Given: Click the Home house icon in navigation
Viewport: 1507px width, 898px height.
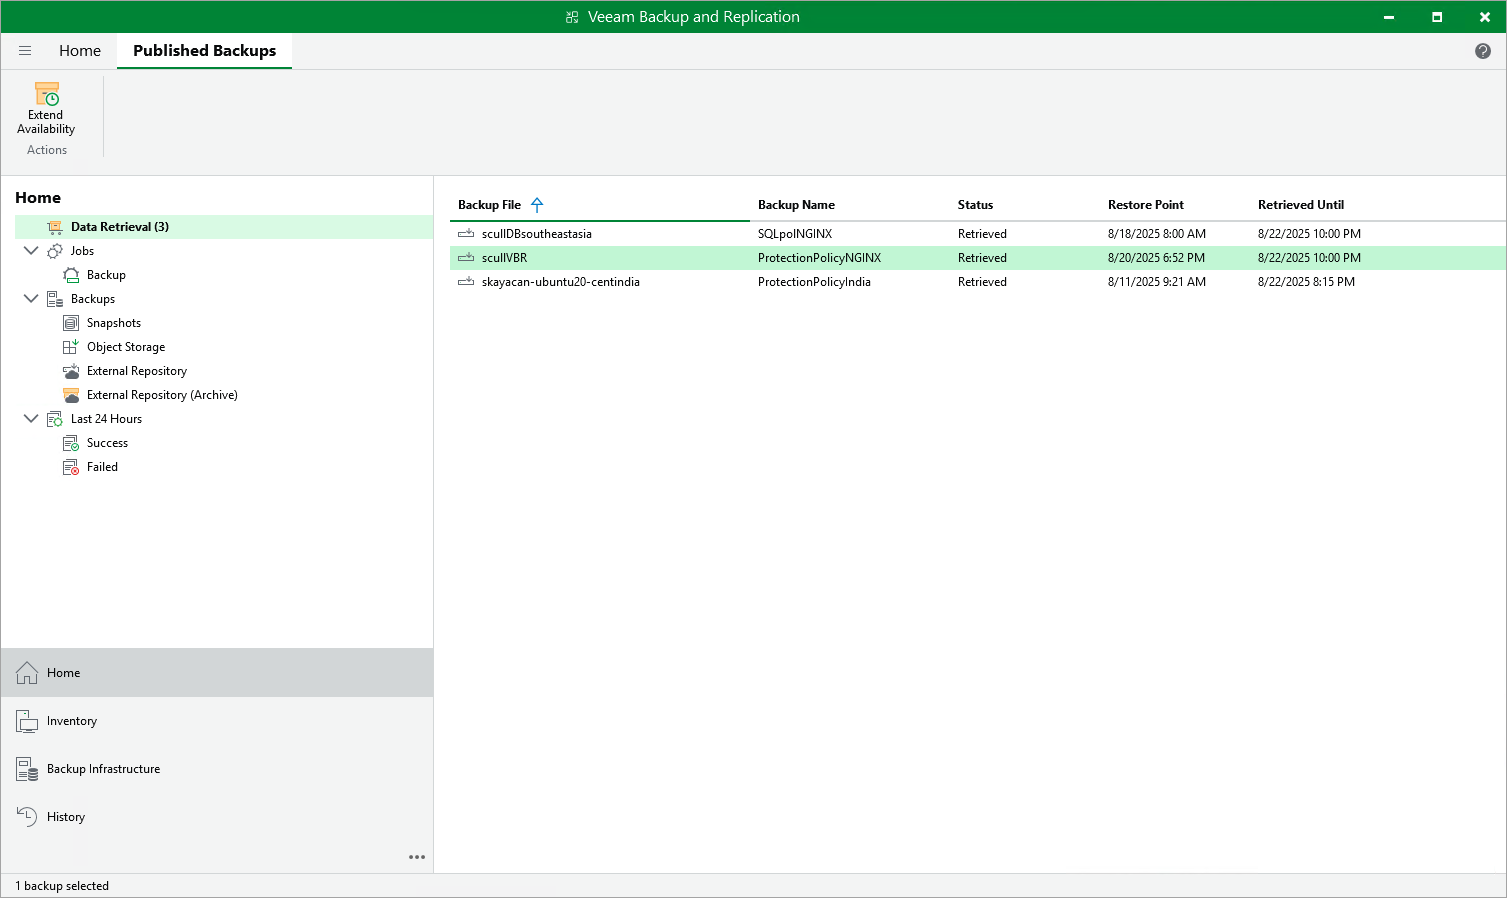Looking at the screenshot, I should point(27,673).
